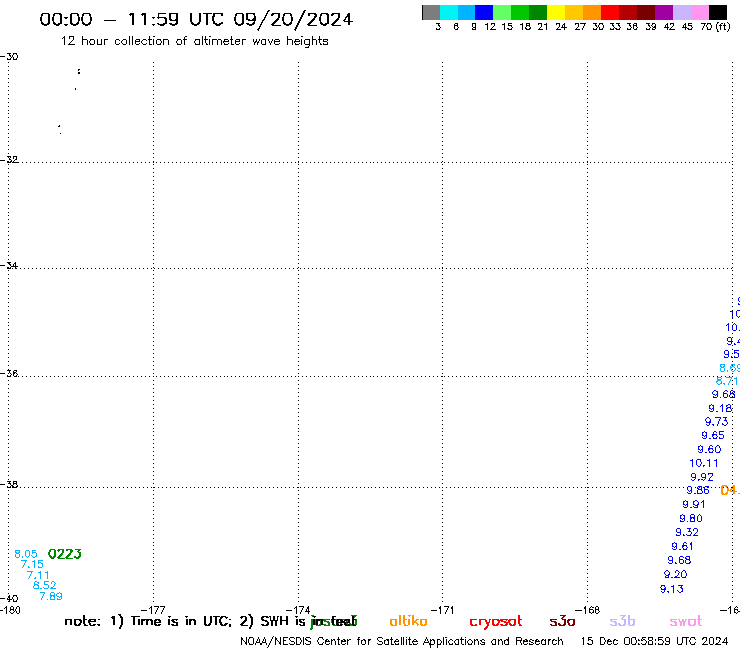Viewport: 740px width, 650px height.
Task: Click the 8.05 wave height value
Action: point(25,554)
